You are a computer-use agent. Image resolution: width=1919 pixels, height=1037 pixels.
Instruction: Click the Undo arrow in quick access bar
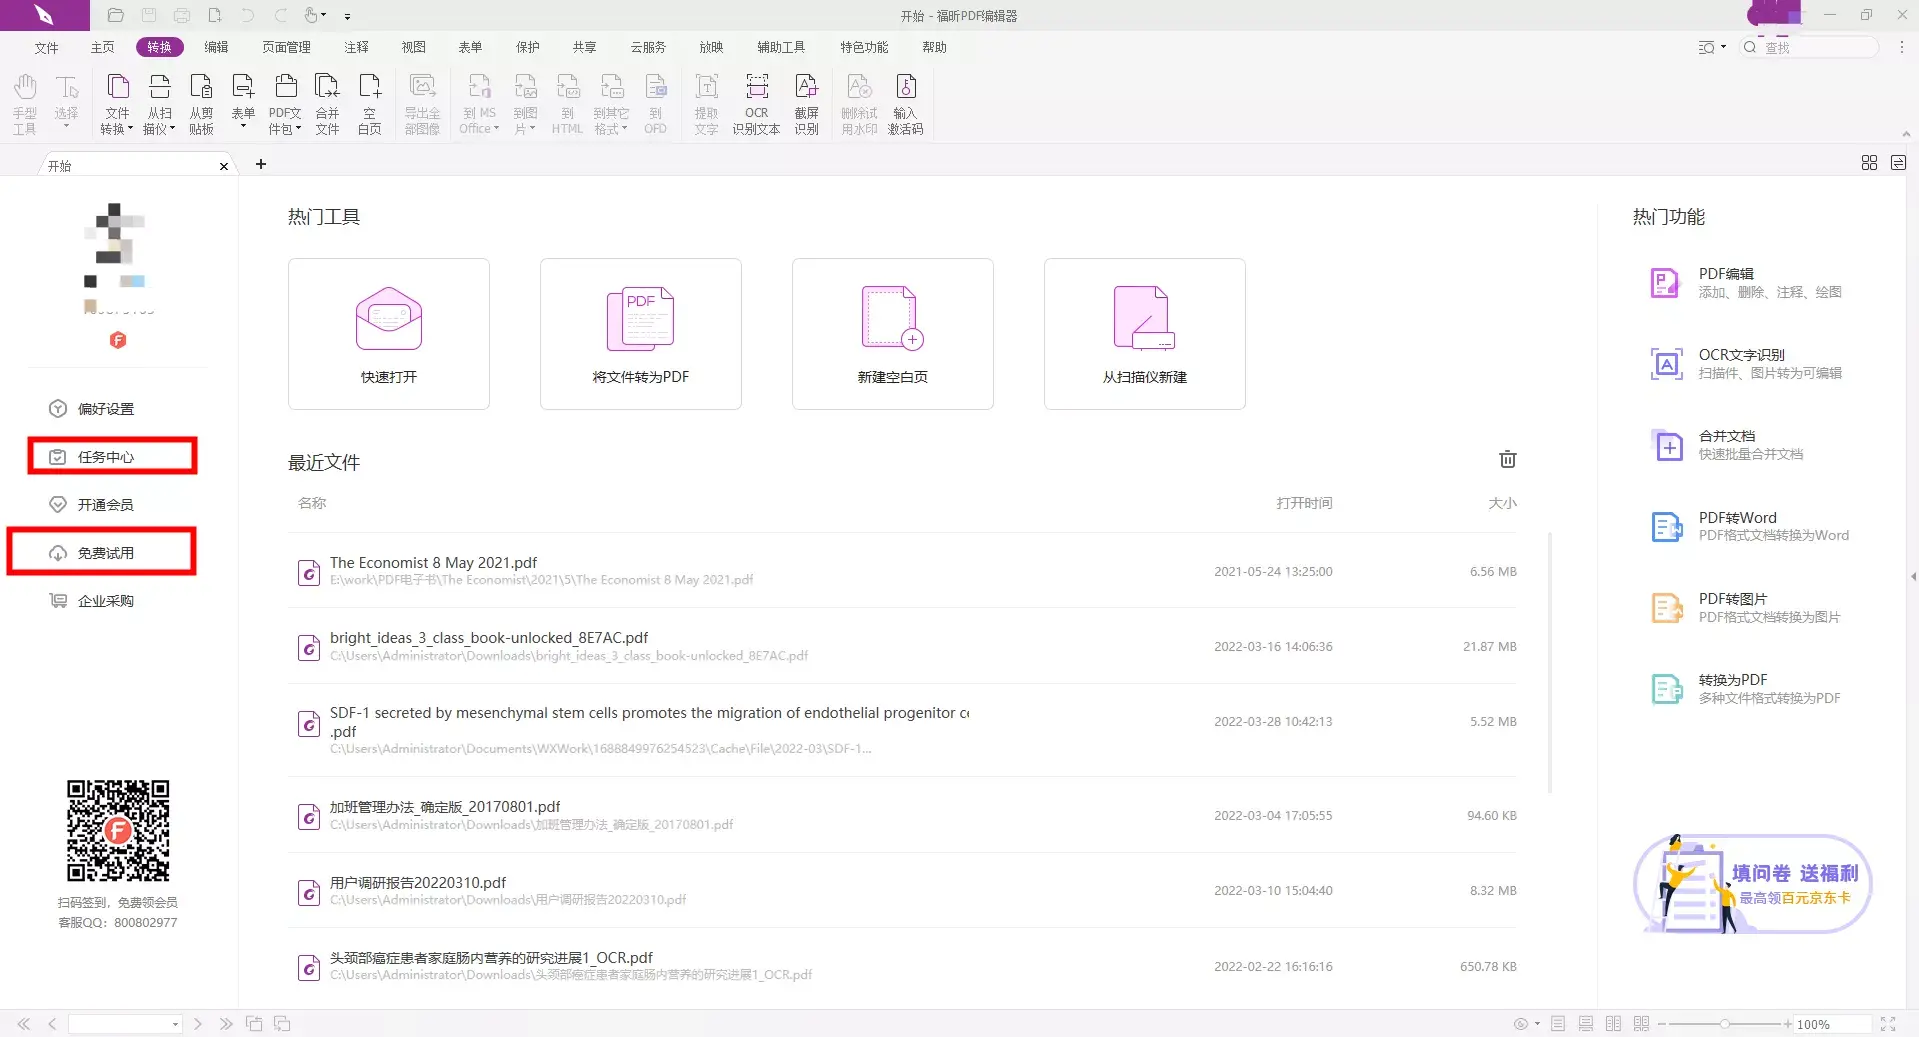(x=248, y=15)
